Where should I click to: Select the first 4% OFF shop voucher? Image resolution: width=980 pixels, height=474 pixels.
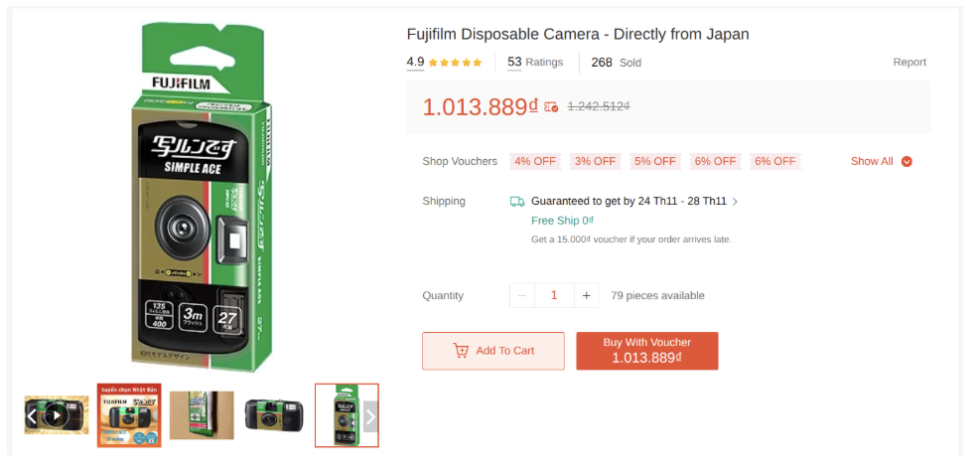click(x=534, y=161)
